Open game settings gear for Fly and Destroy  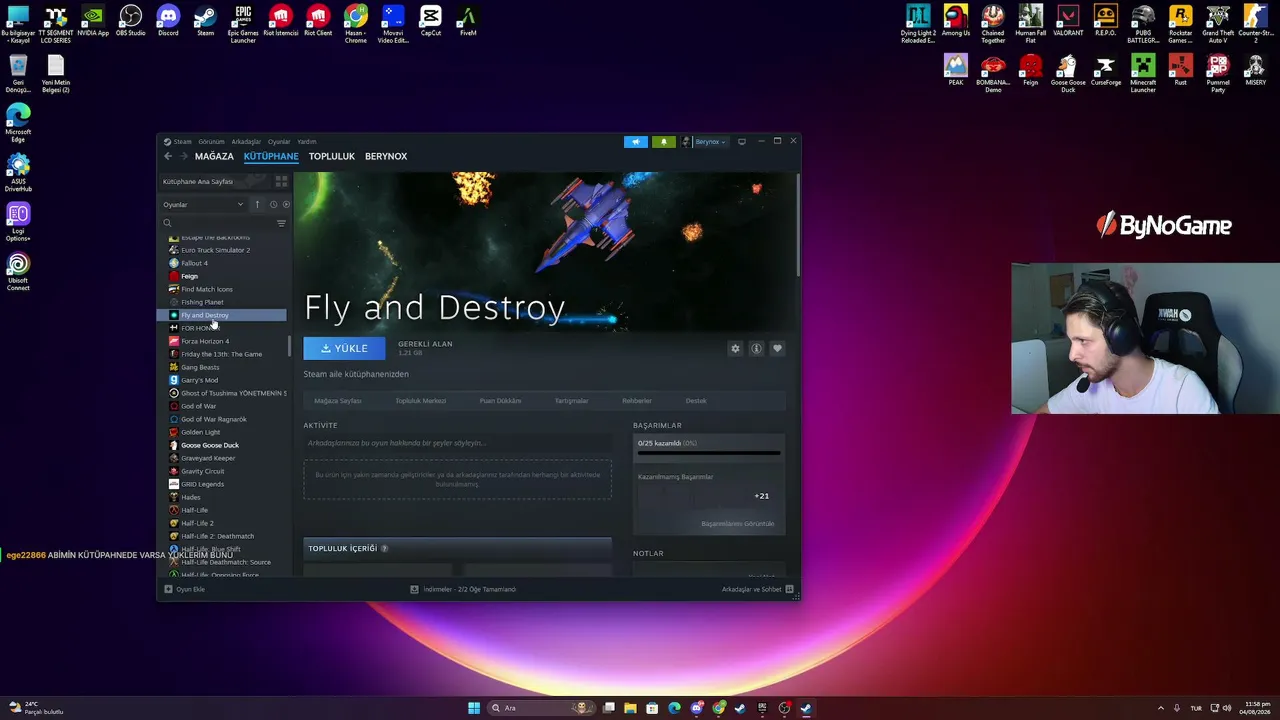coord(735,348)
